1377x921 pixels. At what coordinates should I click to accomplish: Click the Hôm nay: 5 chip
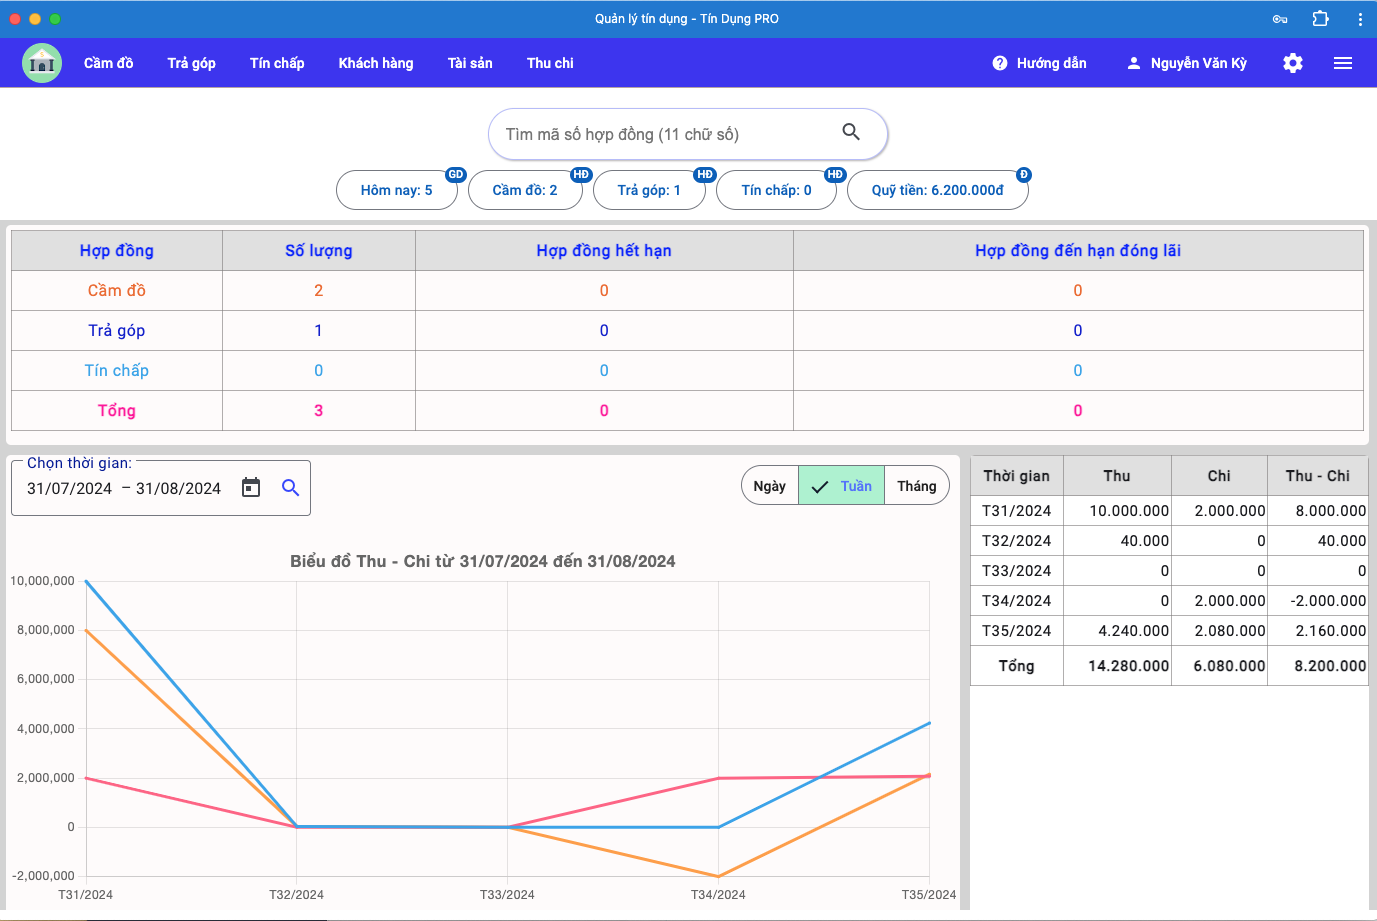397,190
